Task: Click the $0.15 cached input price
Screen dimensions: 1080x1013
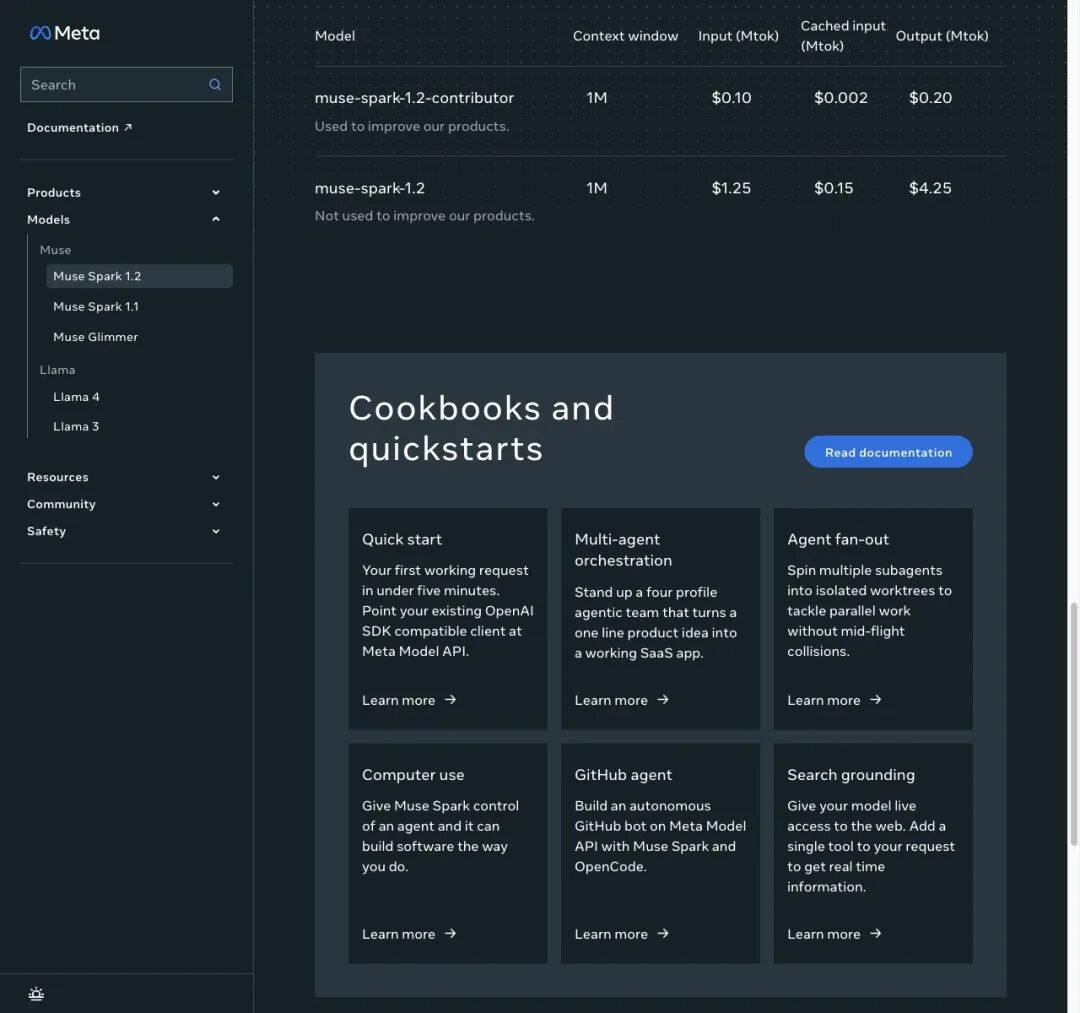Action: 833,188
